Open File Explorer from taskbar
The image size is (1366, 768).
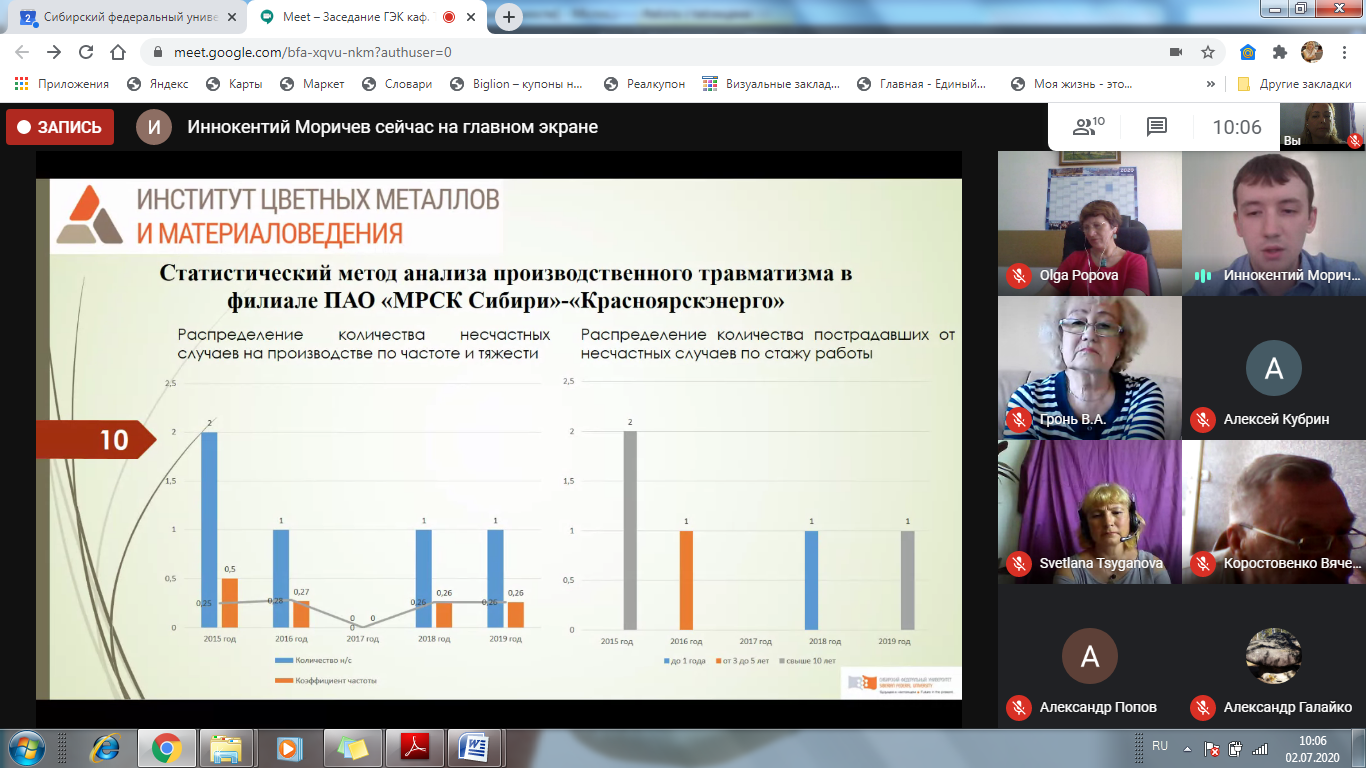tap(226, 747)
